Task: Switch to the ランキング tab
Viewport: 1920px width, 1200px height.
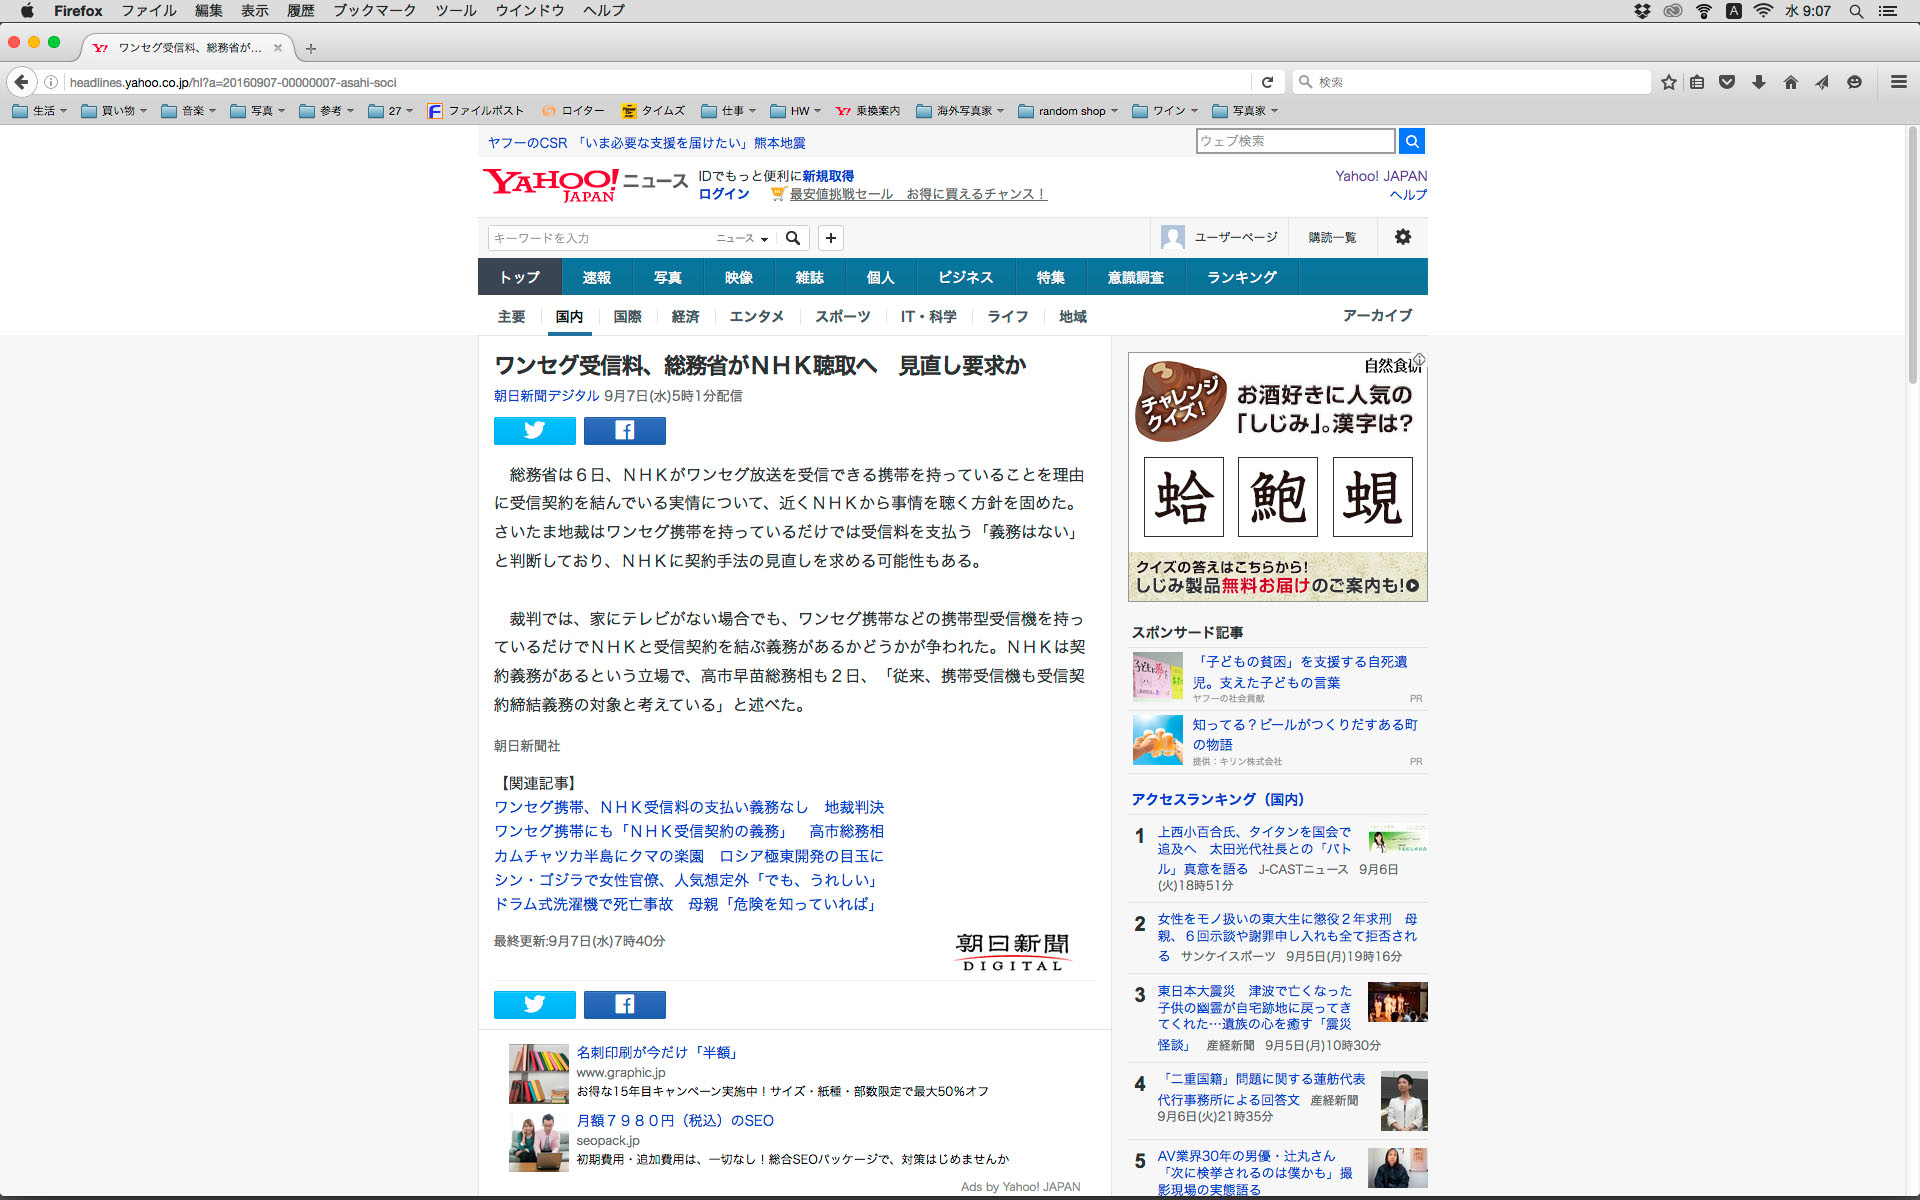Action: click(1241, 277)
